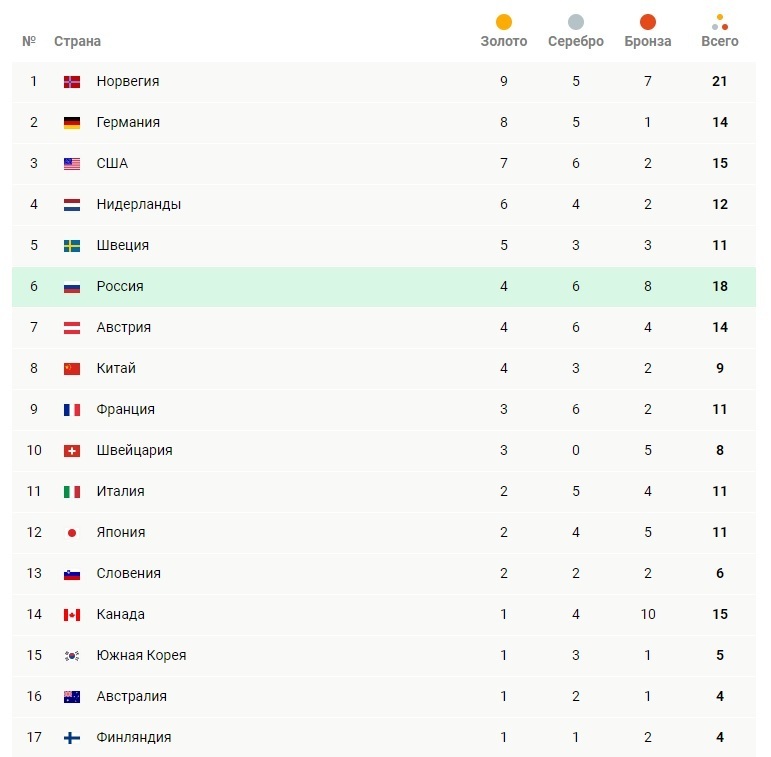The width and height of the screenshot is (771, 757).
Task: Click the Japan flag icon
Action: (x=72, y=533)
